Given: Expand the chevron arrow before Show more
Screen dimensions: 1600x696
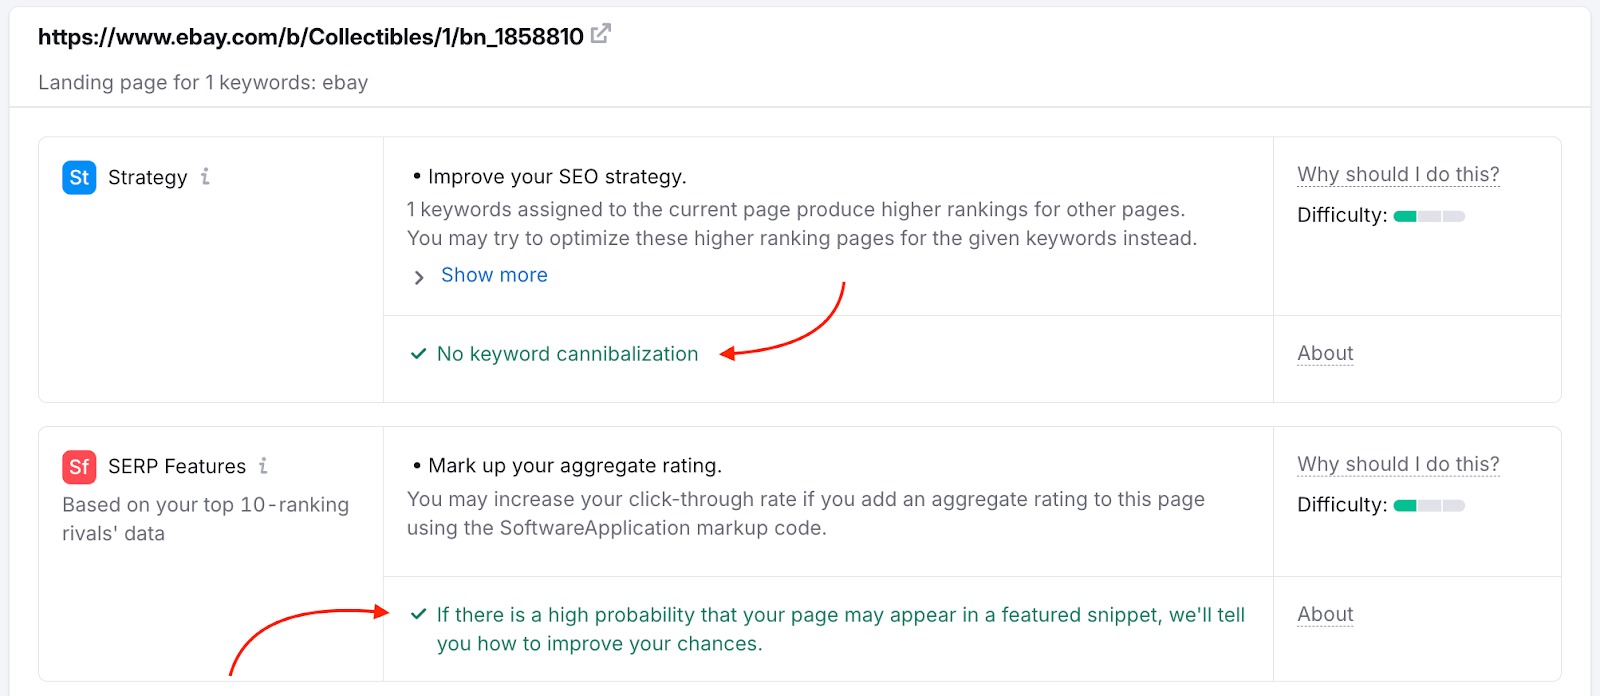Looking at the screenshot, I should point(419,277).
